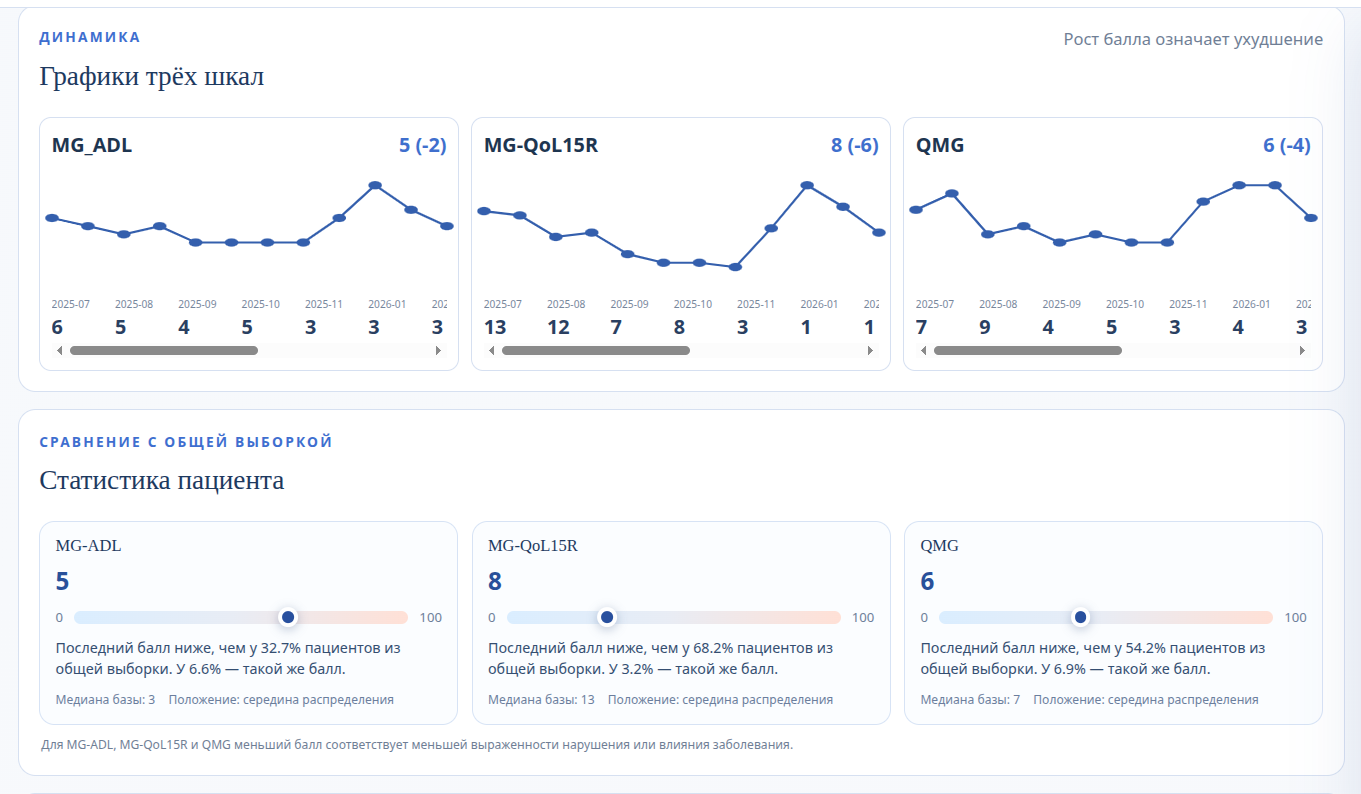
Task: Click the MG_ADL chart title
Action: (x=92, y=146)
